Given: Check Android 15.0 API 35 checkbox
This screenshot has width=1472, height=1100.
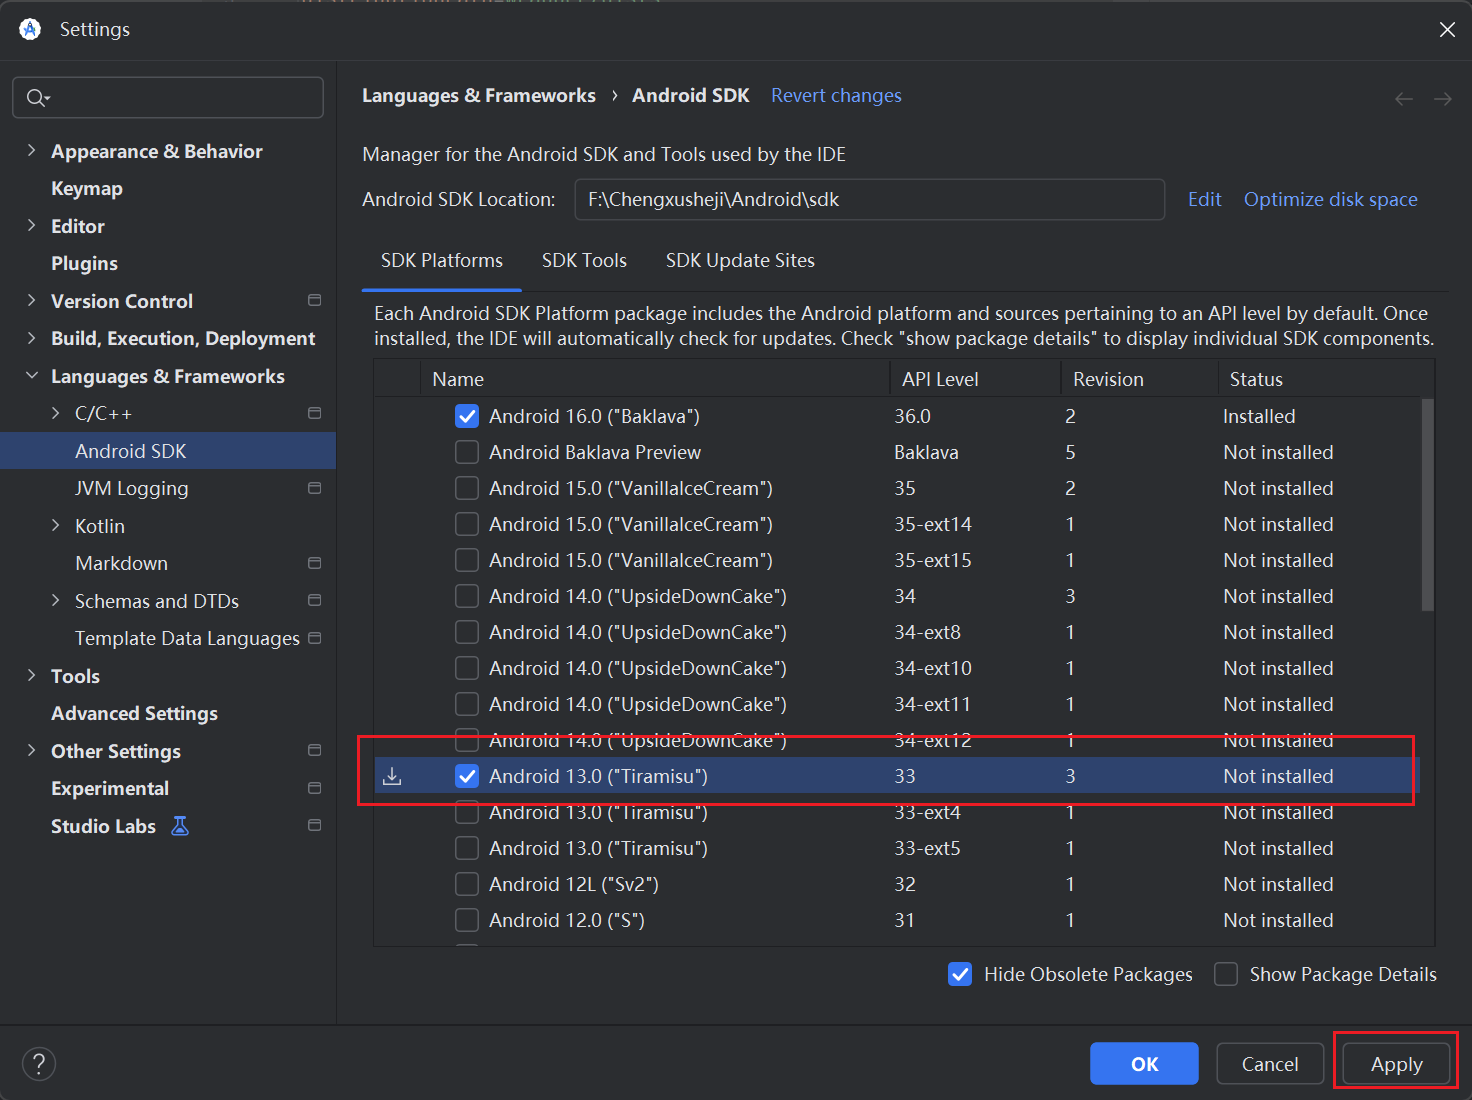Looking at the screenshot, I should coord(467,488).
